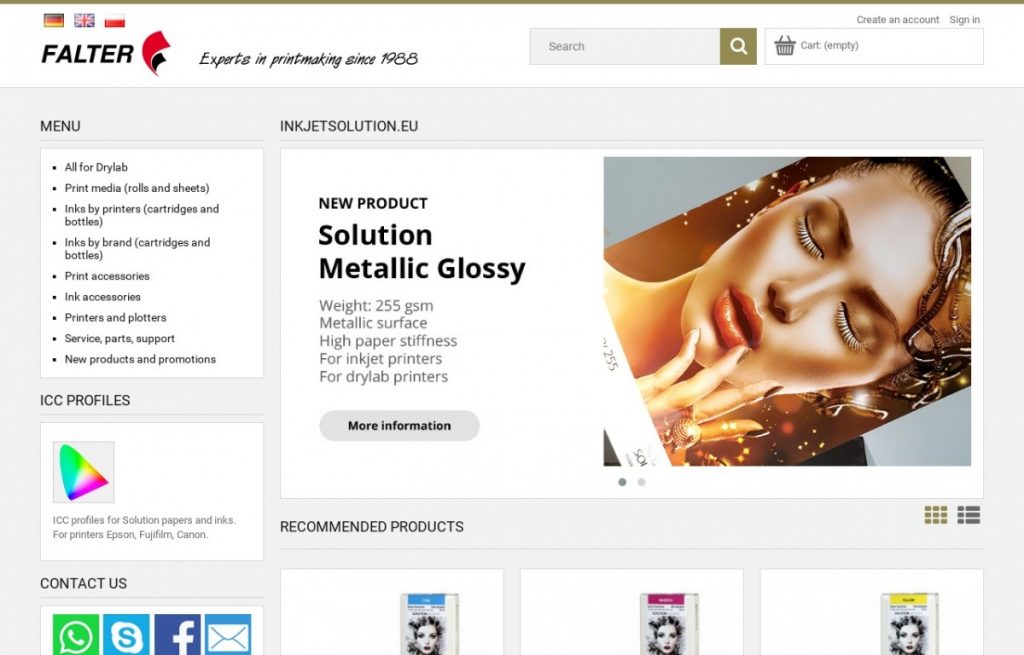Click the Metallic Glossy banner photo
This screenshot has height=655, width=1024.
pos(787,312)
